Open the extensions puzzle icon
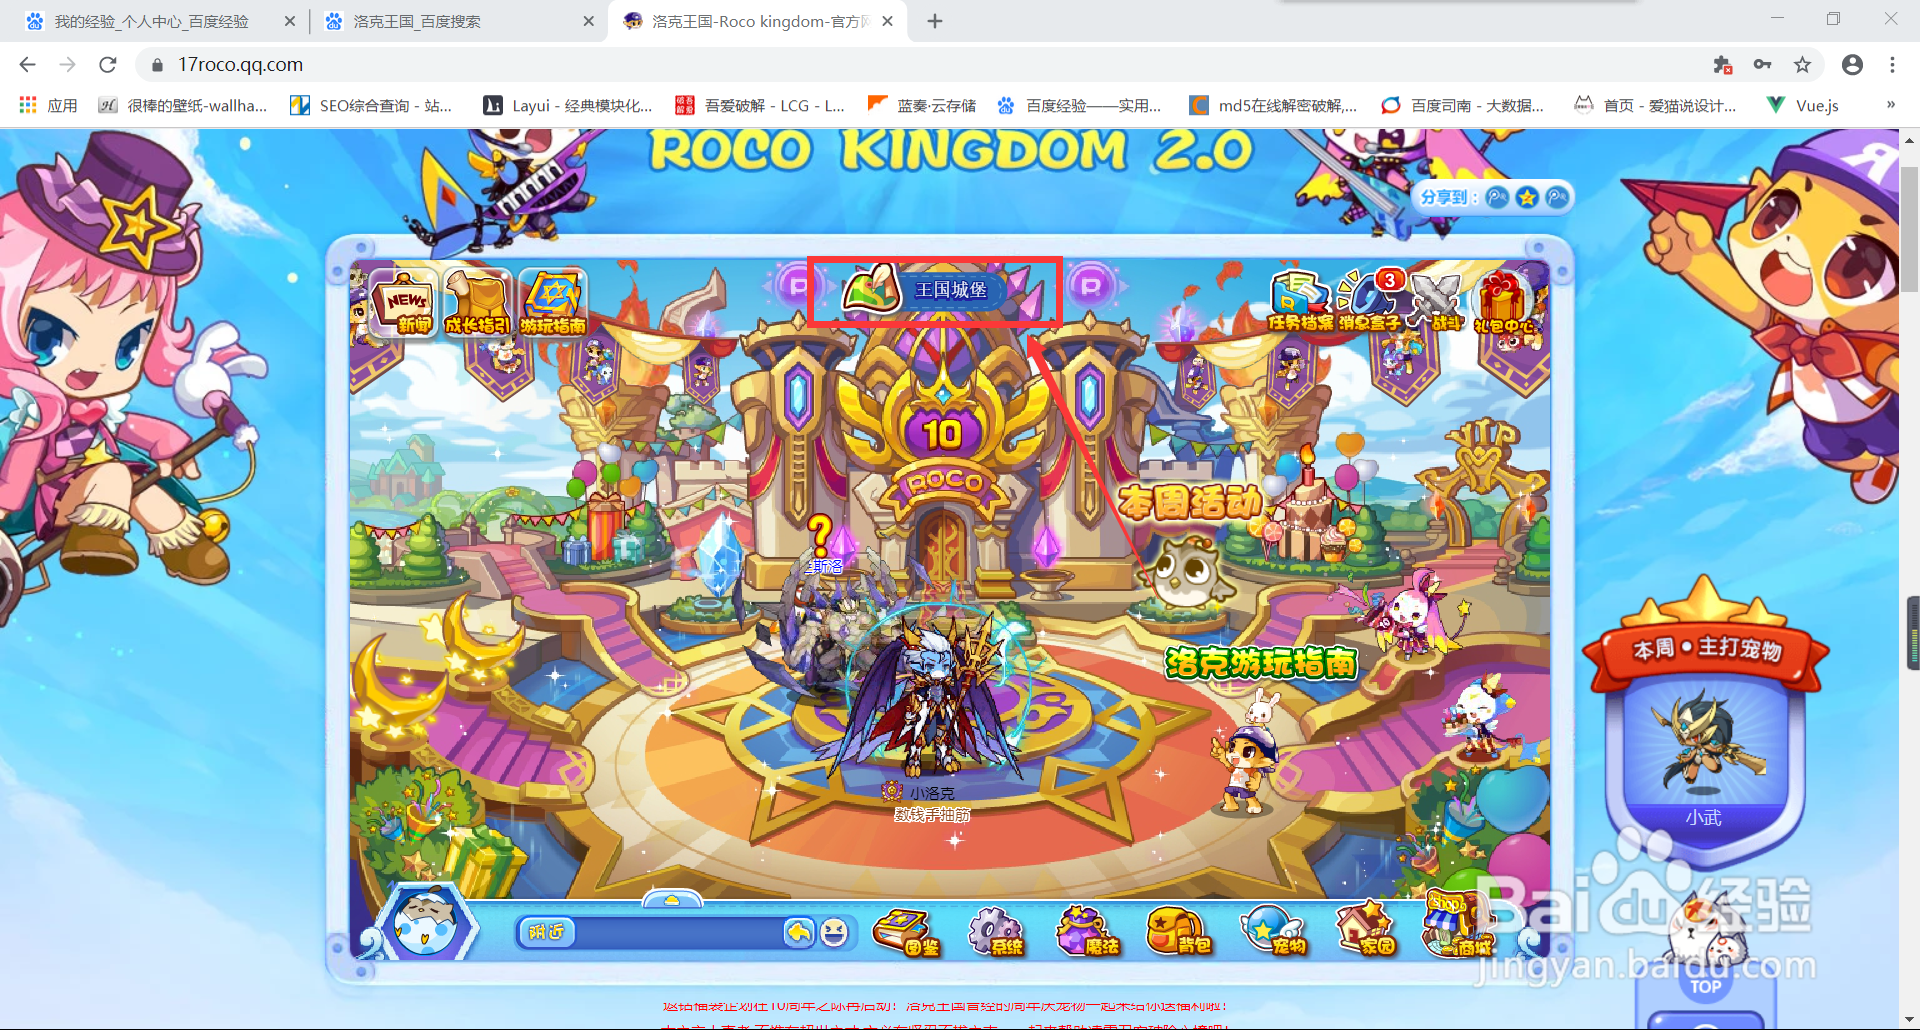The height and width of the screenshot is (1030, 1920). coord(1722,65)
